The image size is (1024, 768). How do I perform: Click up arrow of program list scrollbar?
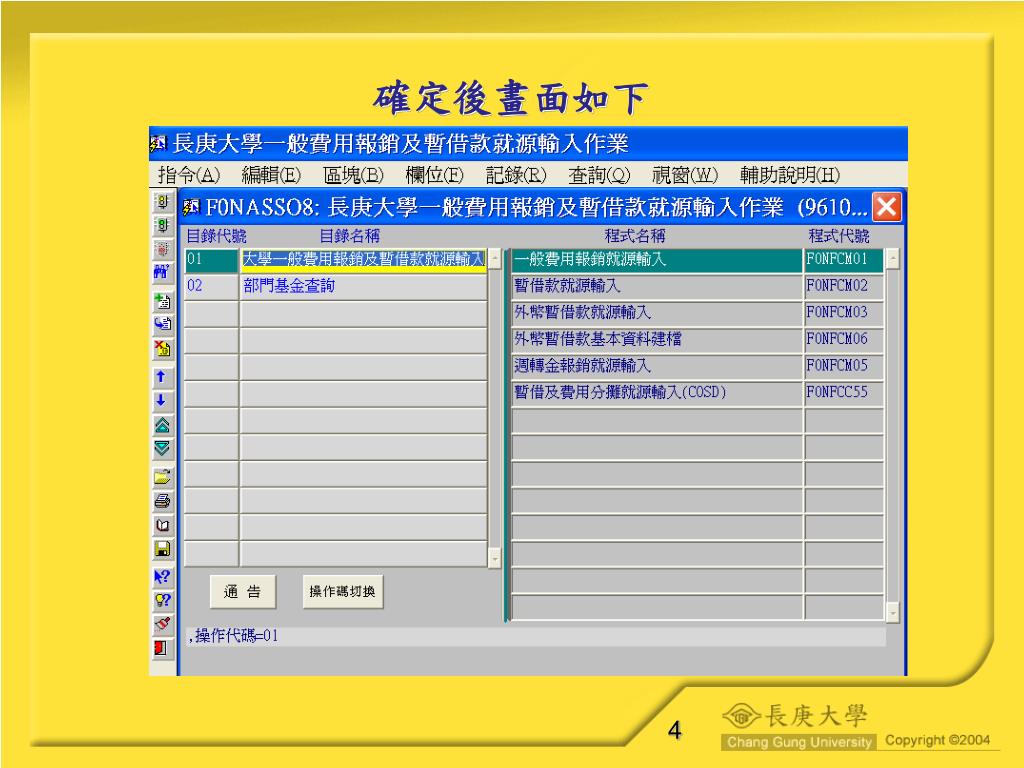tap(892, 259)
